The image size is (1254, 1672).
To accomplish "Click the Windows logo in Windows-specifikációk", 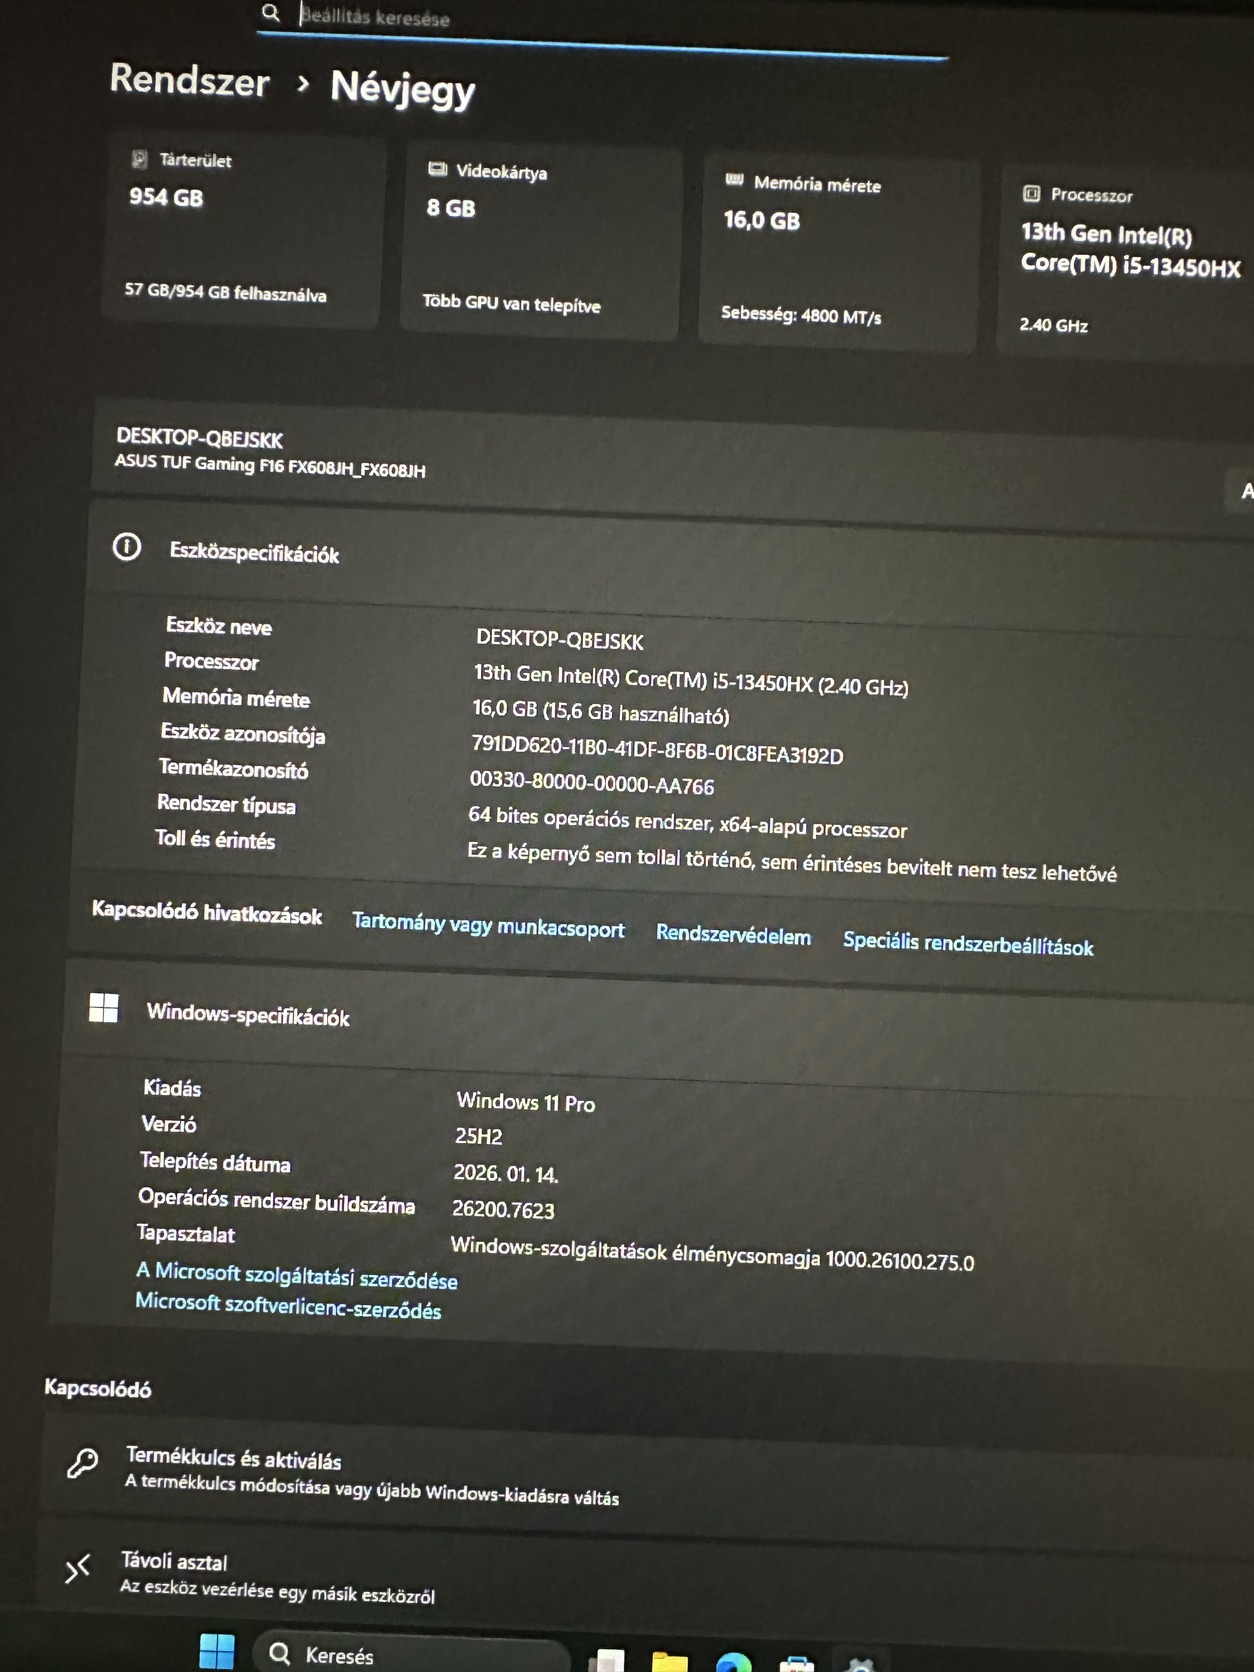I will point(103,1007).
